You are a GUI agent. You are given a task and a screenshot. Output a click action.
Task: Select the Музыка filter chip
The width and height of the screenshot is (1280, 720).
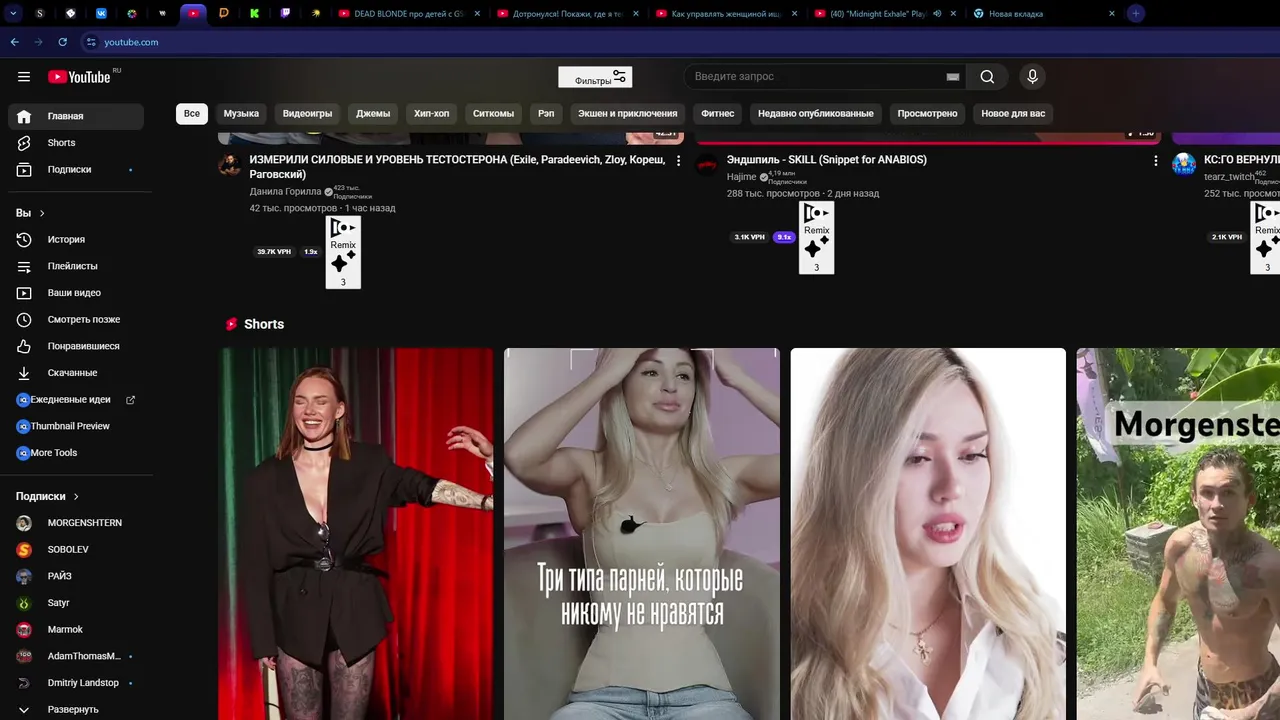click(241, 113)
